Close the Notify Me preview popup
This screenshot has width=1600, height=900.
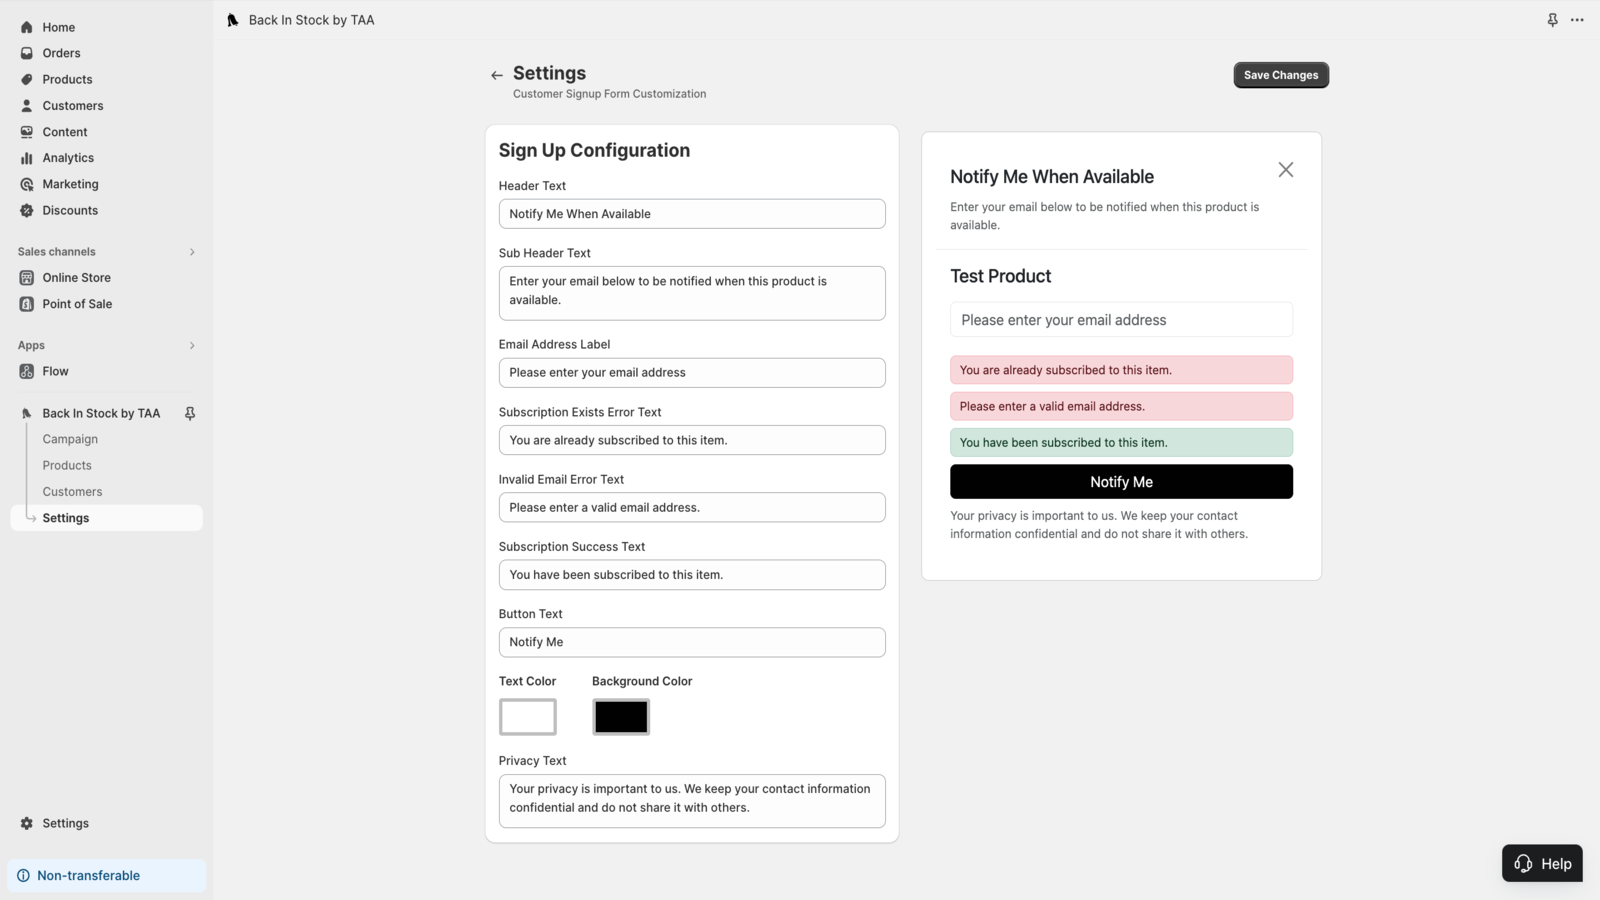(x=1285, y=170)
